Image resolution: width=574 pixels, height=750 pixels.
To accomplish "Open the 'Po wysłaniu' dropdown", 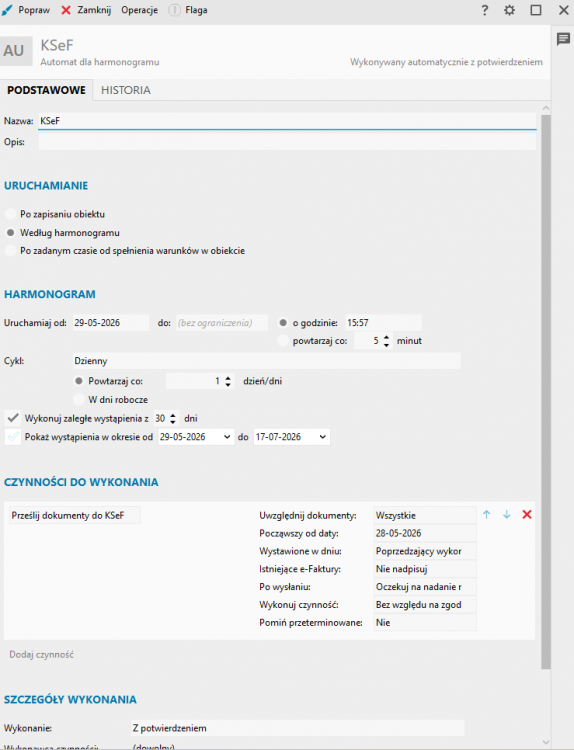I will tap(425, 586).
